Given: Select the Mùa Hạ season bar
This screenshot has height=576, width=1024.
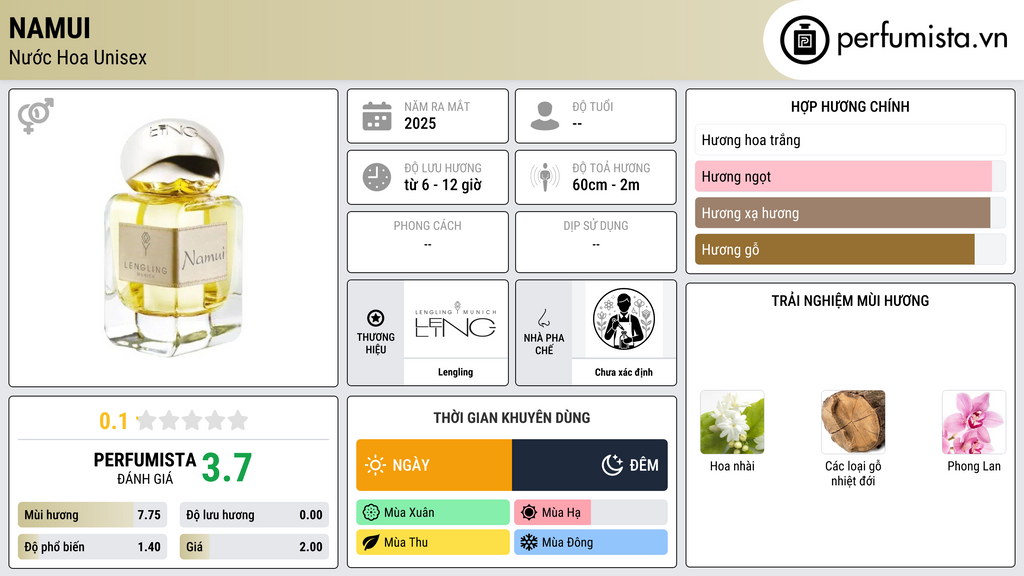Looking at the screenshot, I should click(591, 513).
